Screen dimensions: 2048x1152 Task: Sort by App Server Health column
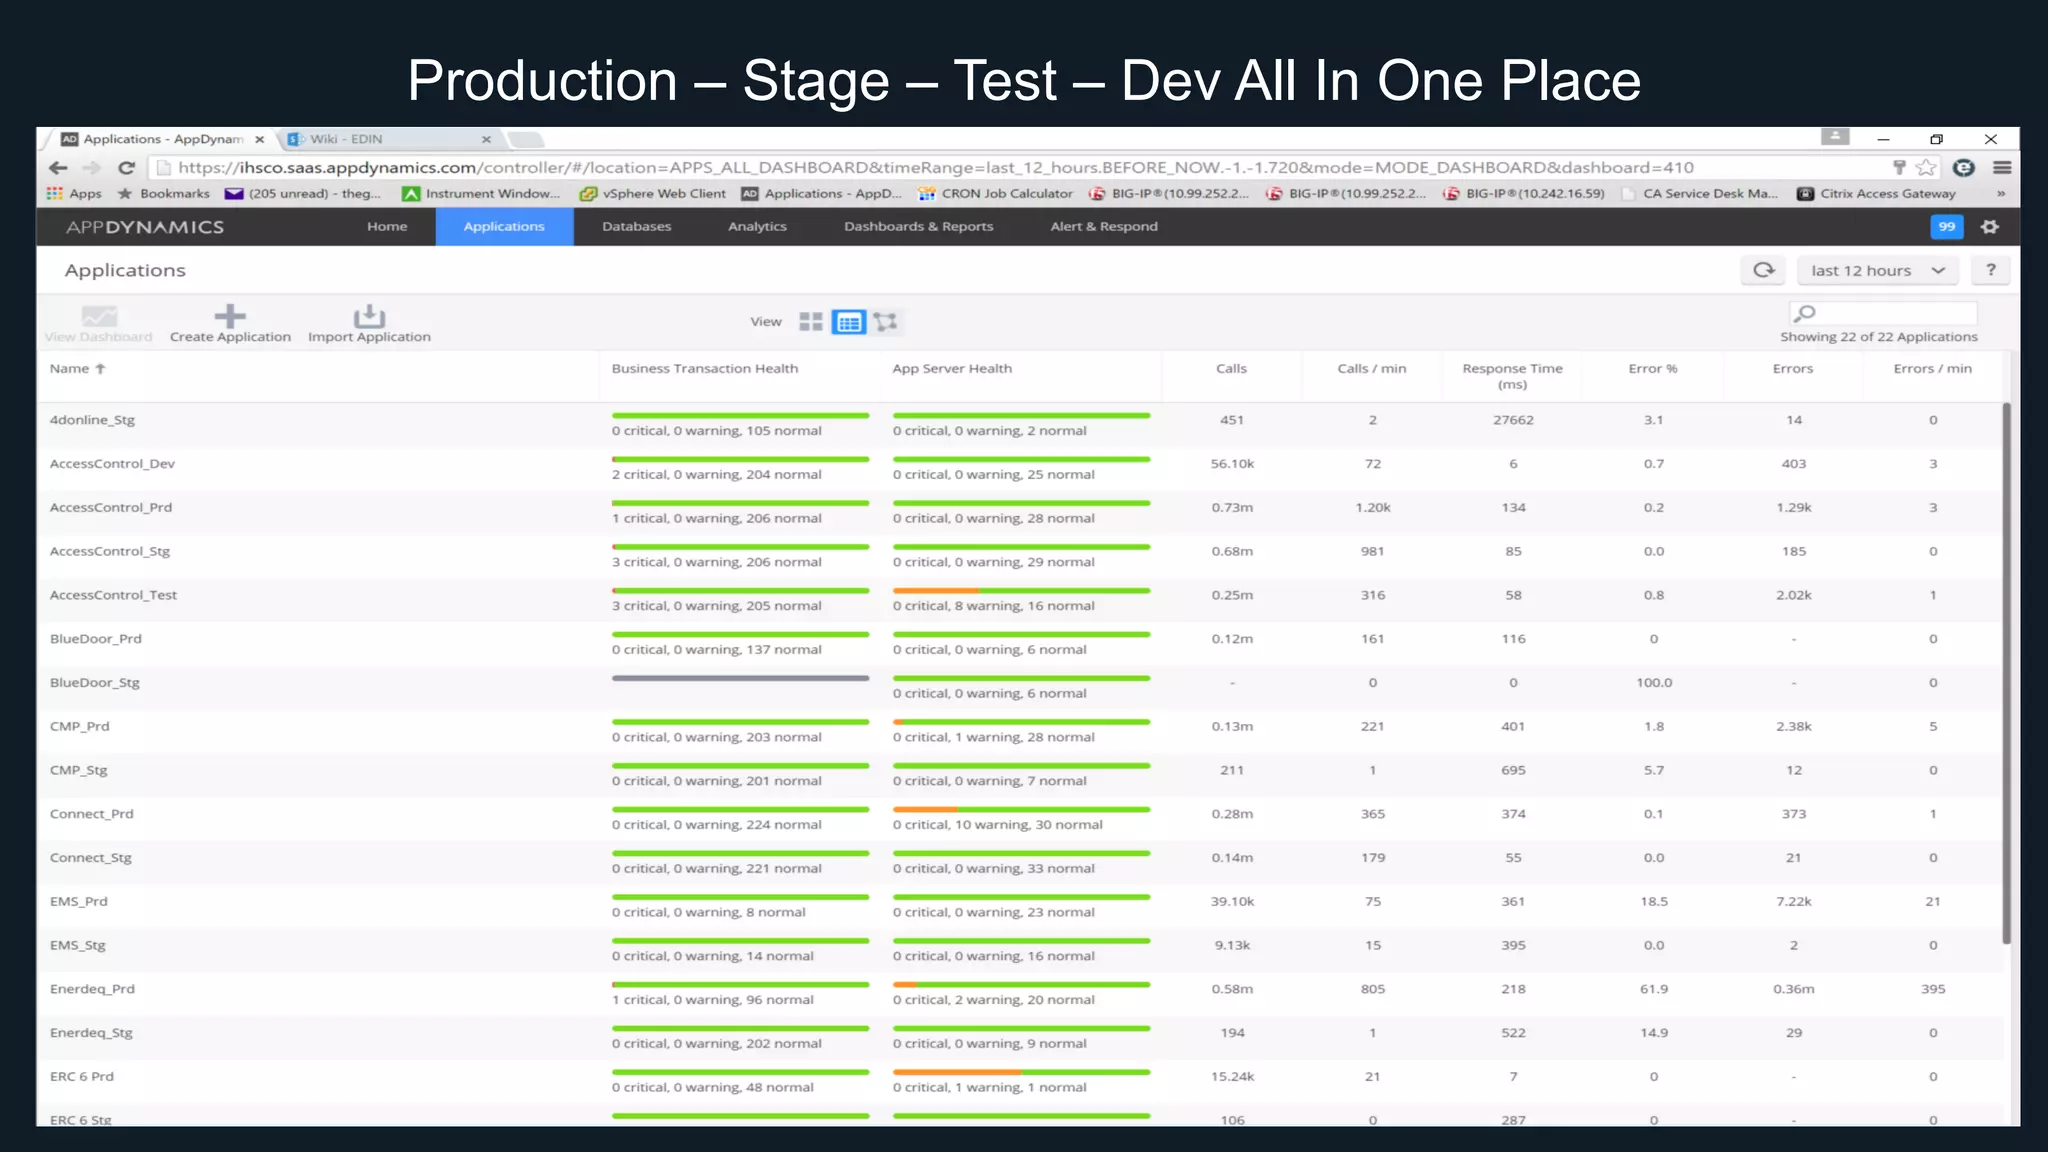(x=952, y=369)
